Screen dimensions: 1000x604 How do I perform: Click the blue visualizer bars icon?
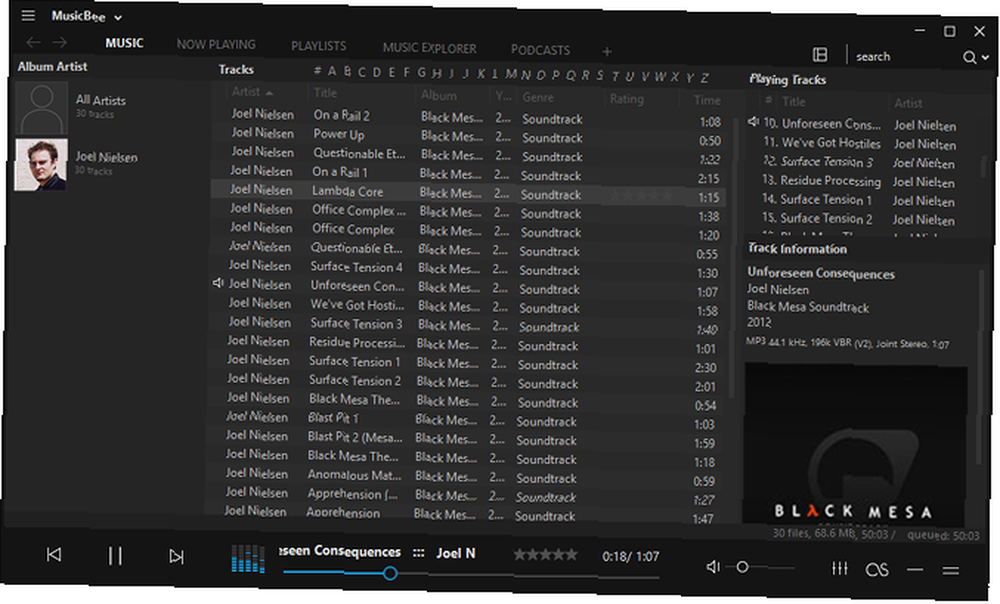[x=248, y=559]
